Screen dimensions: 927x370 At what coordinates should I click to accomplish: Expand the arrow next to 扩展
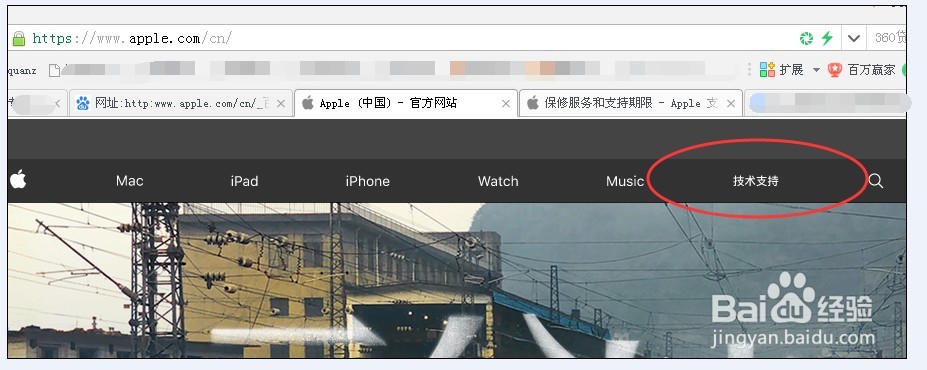[816, 70]
